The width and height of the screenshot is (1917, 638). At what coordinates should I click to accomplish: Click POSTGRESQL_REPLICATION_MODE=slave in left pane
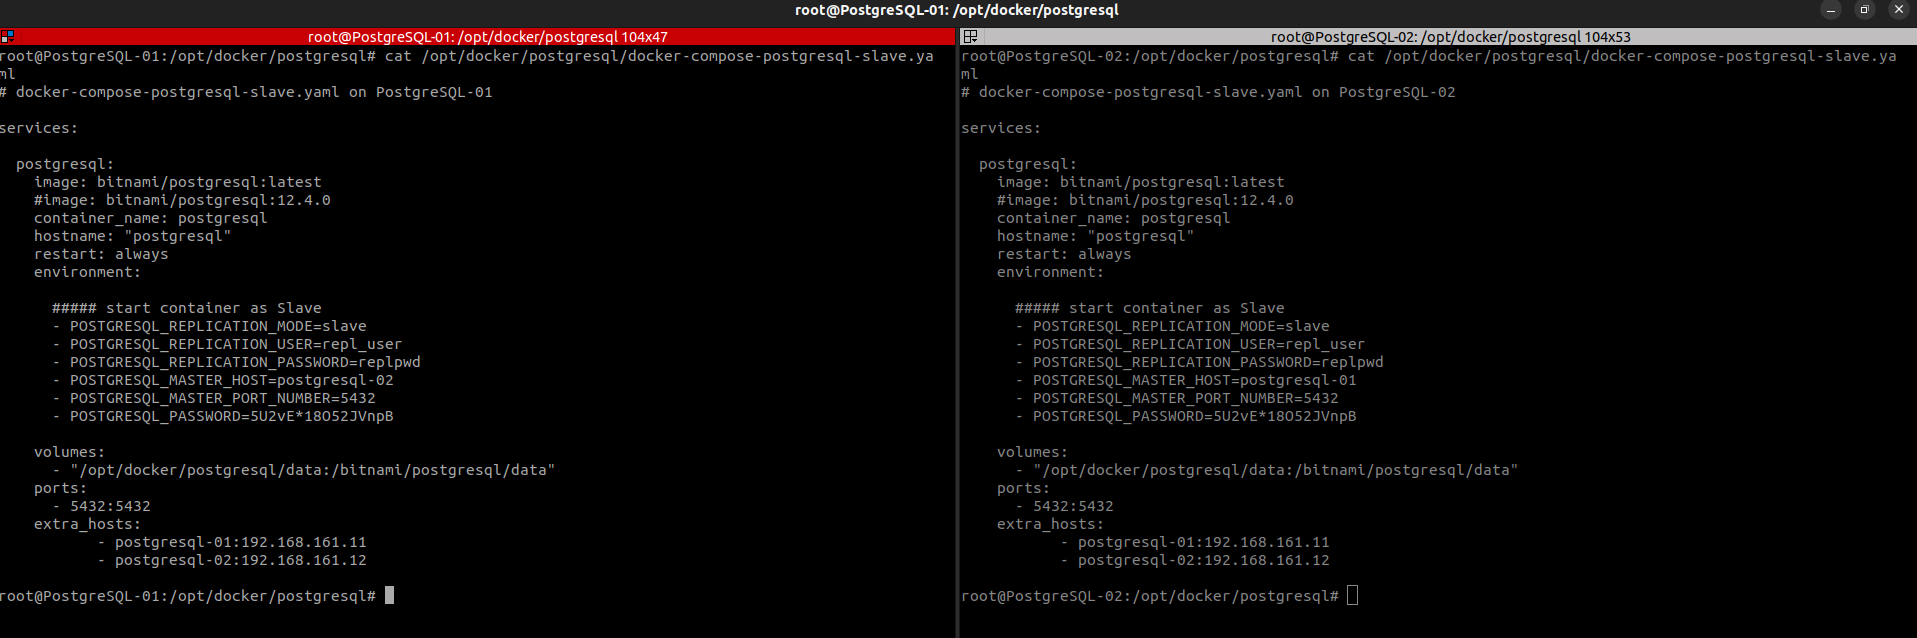218,326
